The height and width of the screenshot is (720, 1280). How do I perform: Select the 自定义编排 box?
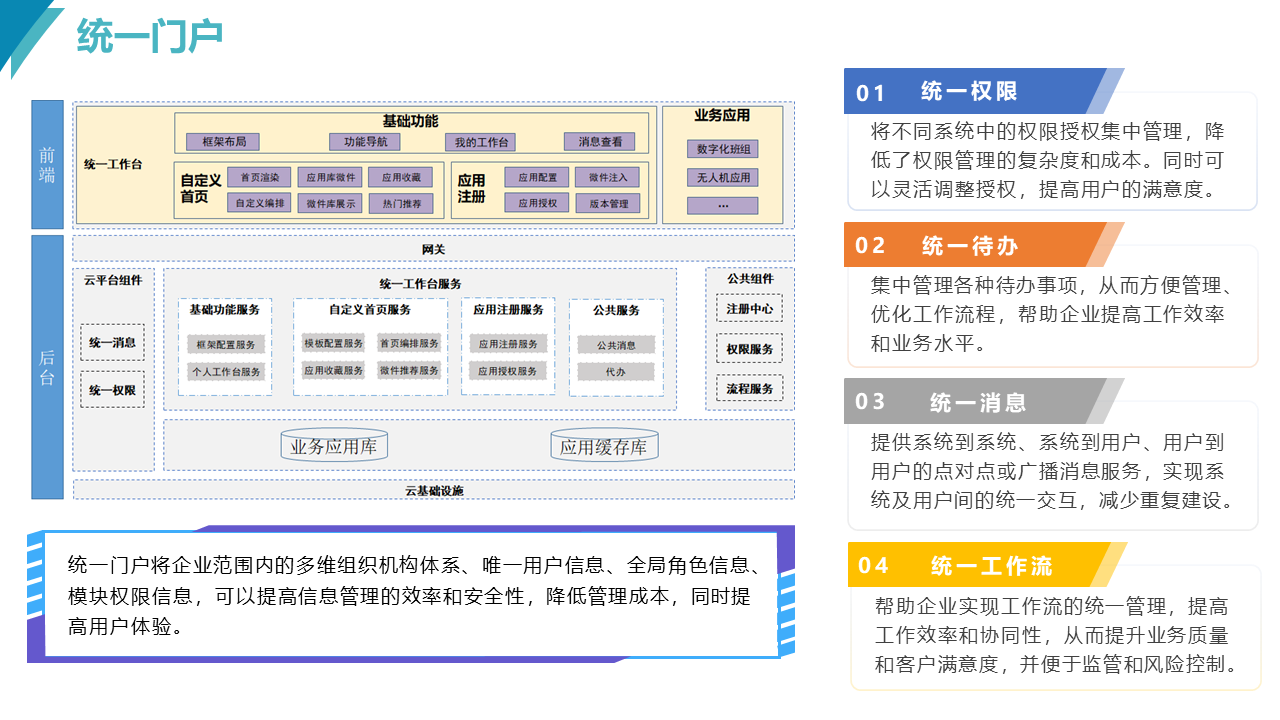260,203
